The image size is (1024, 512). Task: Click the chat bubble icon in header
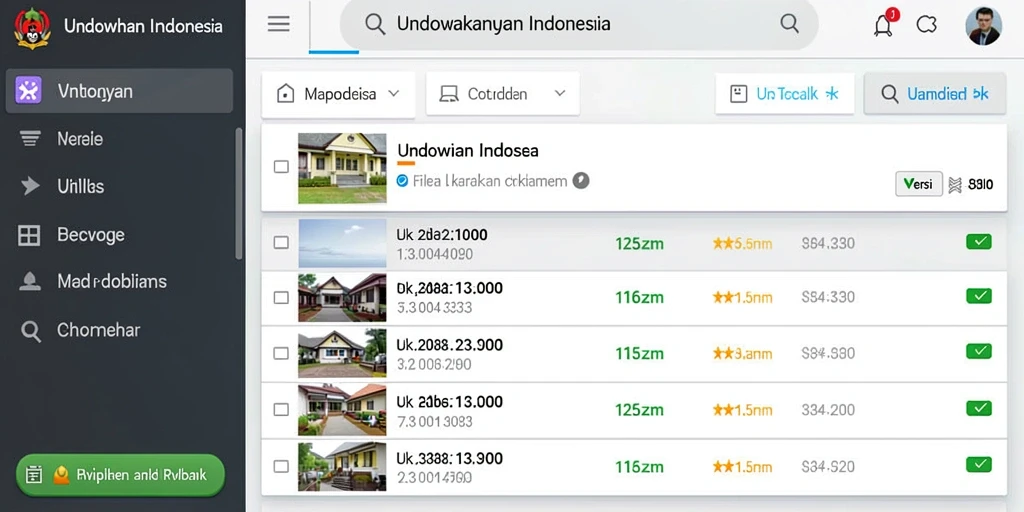coord(927,25)
